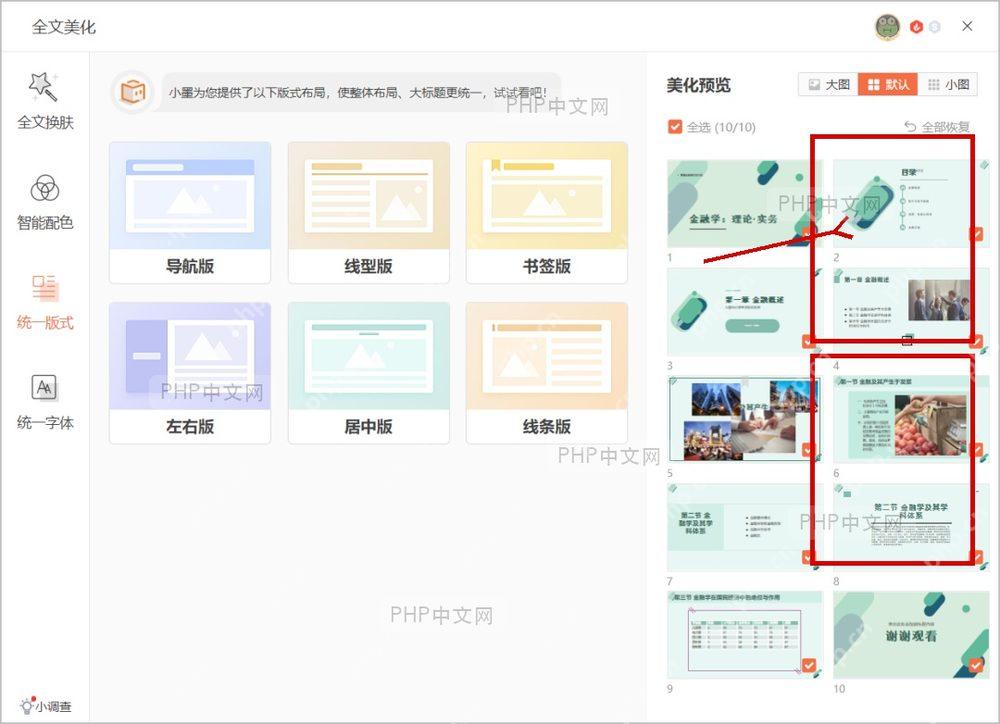Open the 统一字体 font tool
This screenshot has width=1000, height=724.
click(45, 403)
